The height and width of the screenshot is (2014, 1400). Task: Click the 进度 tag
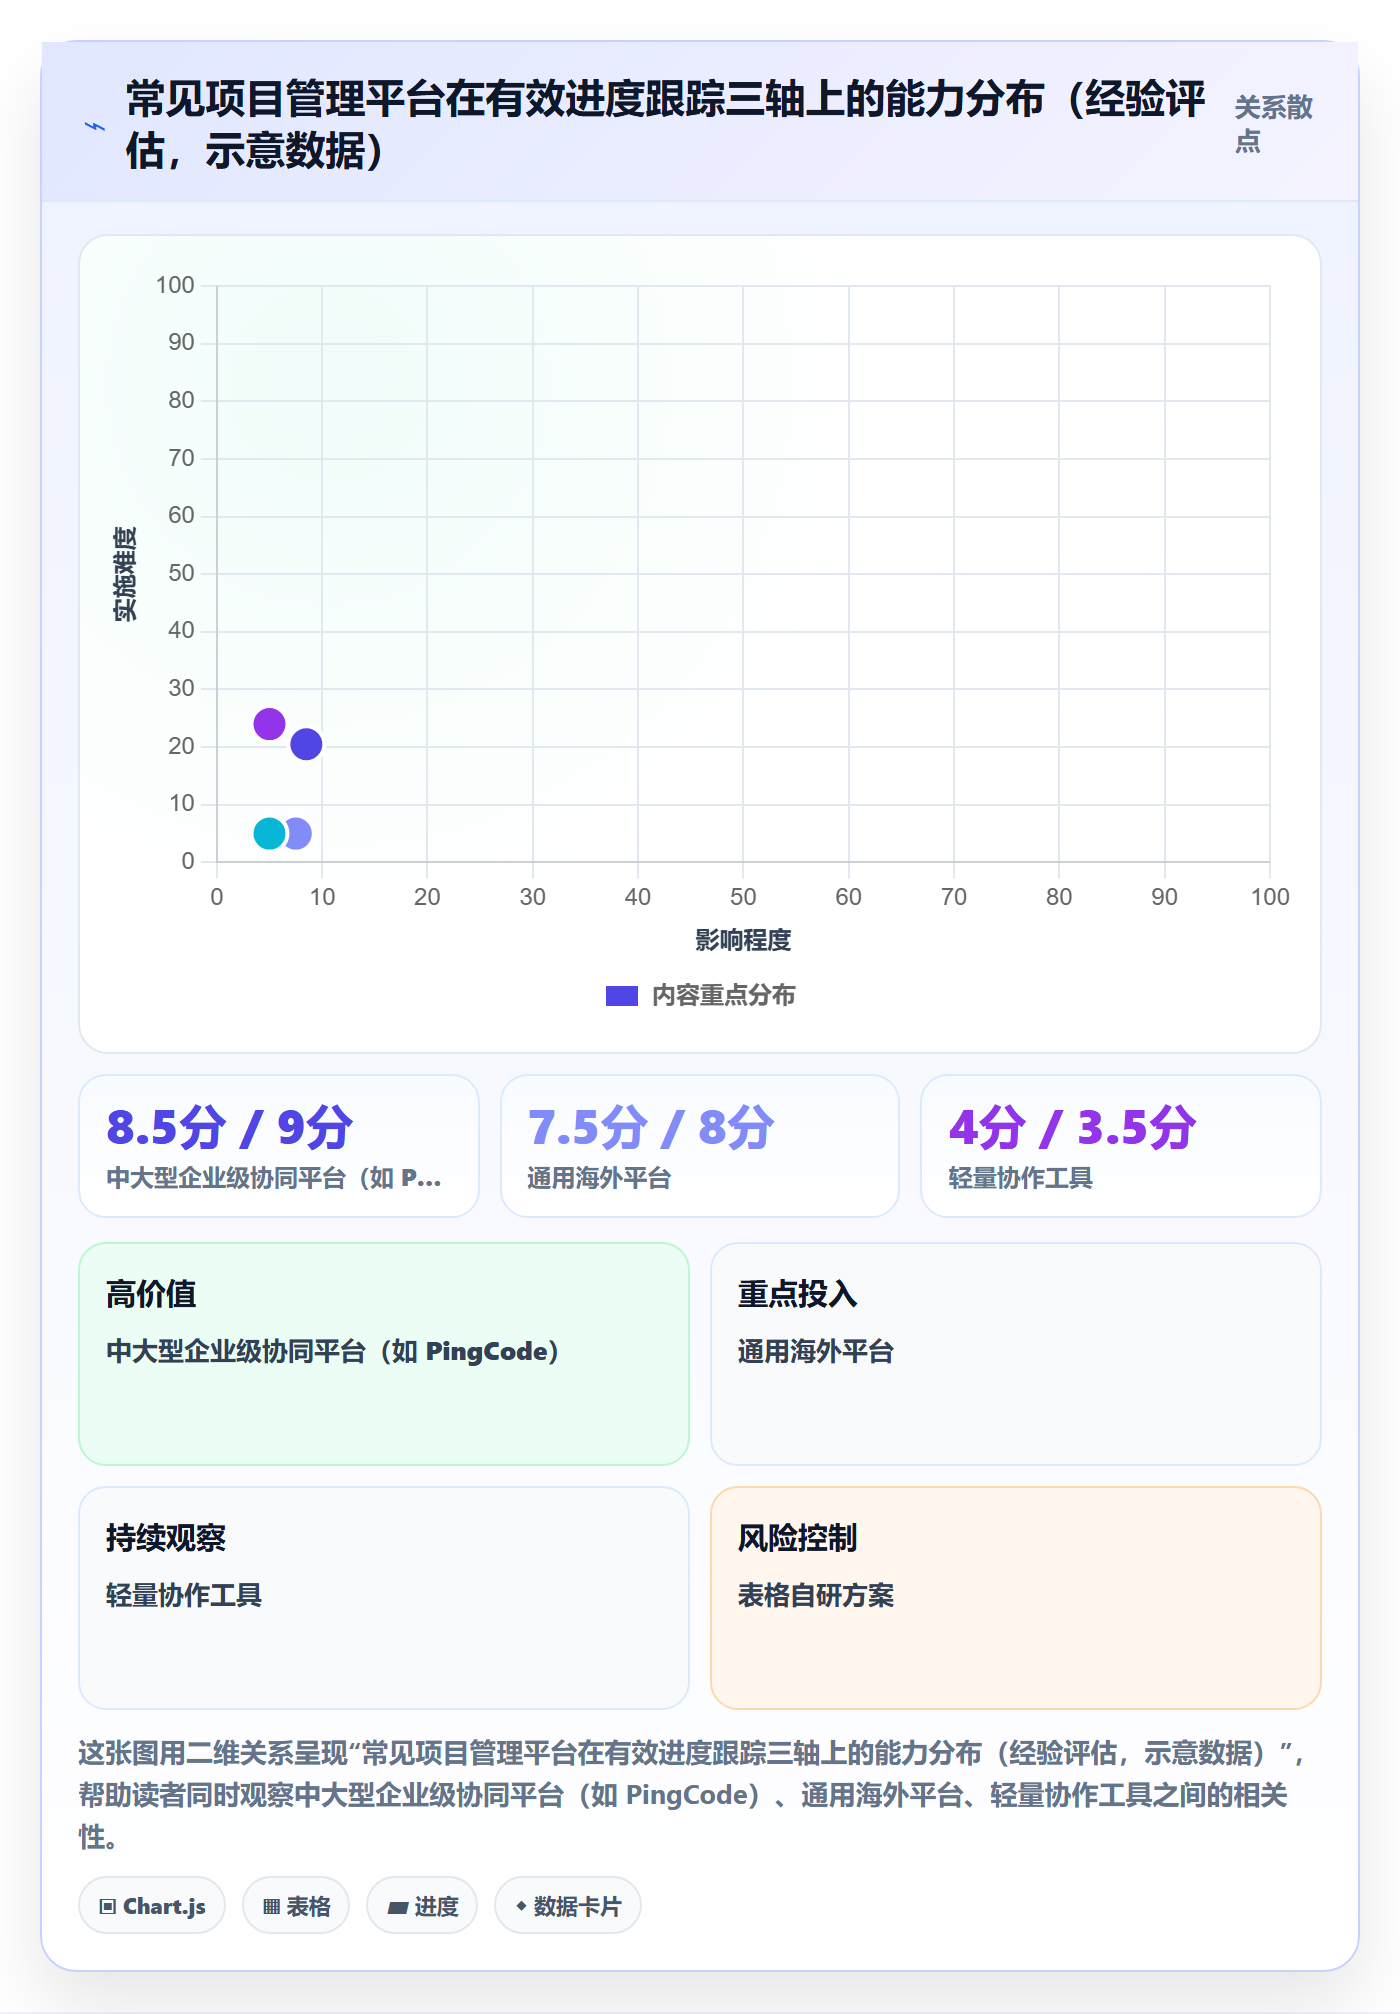point(422,1906)
